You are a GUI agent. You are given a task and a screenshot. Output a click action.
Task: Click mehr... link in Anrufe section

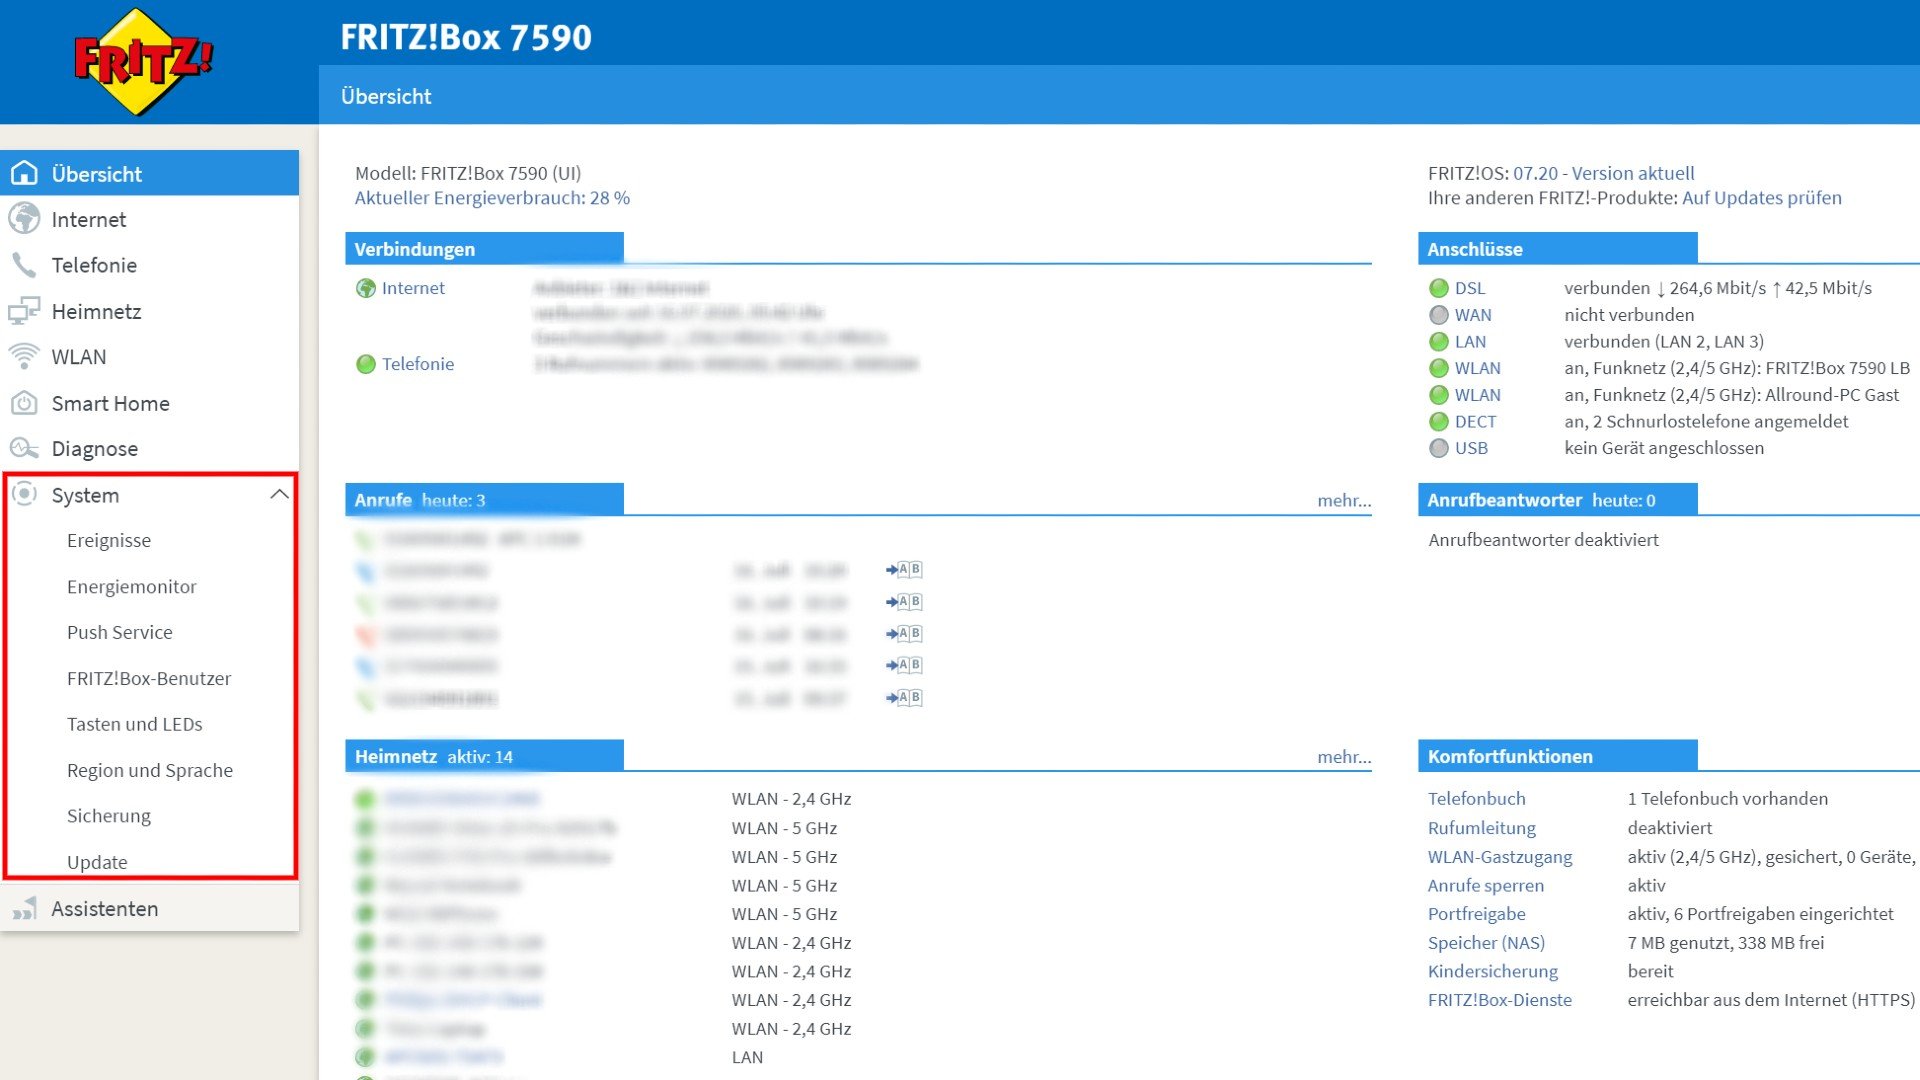1344,500
